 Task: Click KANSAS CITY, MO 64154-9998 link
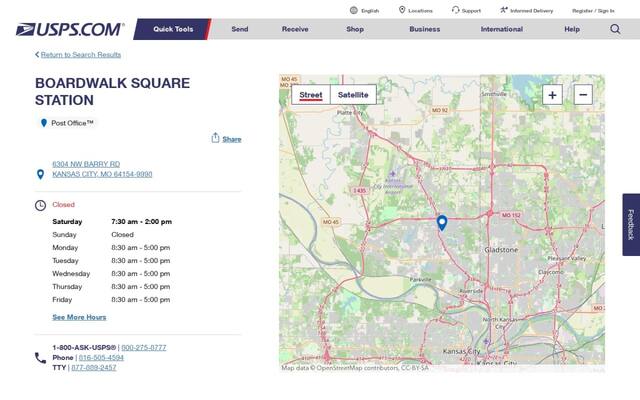click(x=102, y=174)
